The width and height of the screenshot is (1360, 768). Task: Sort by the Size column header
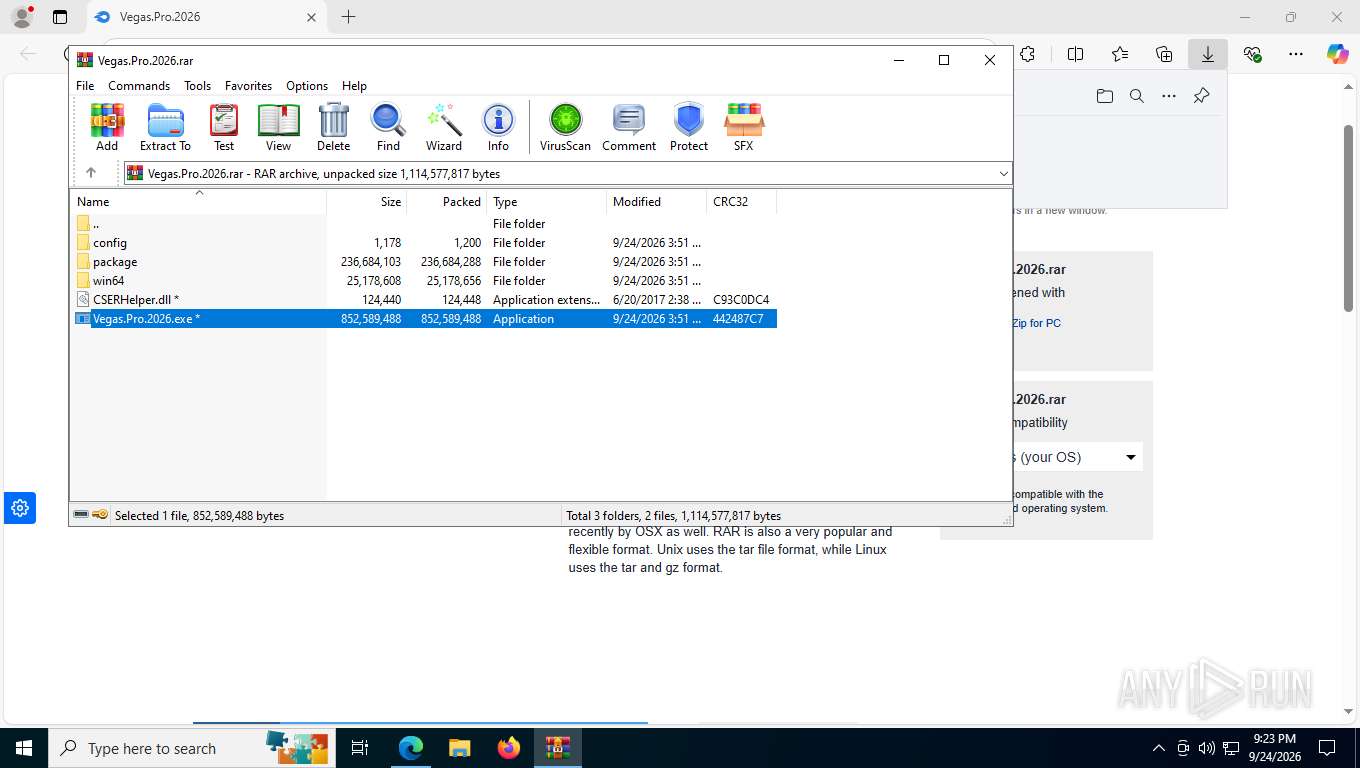click(x=366, y=202)
